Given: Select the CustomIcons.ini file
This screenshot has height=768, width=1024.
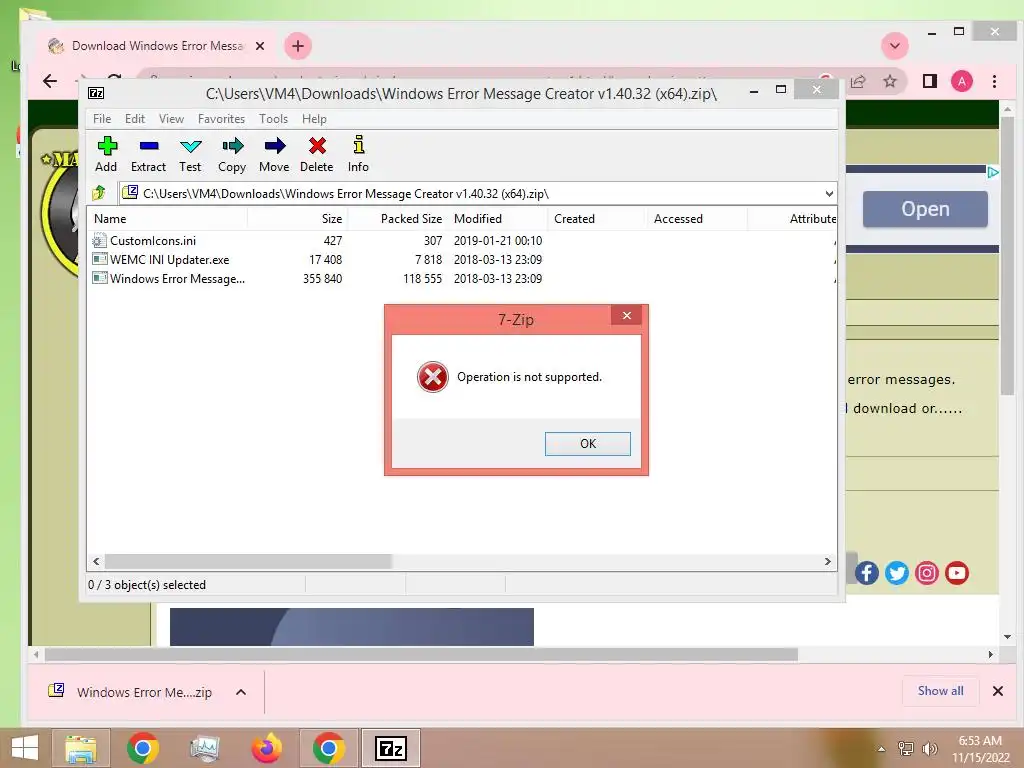Looking at the screenshot, I should click(x=153, y=240).
